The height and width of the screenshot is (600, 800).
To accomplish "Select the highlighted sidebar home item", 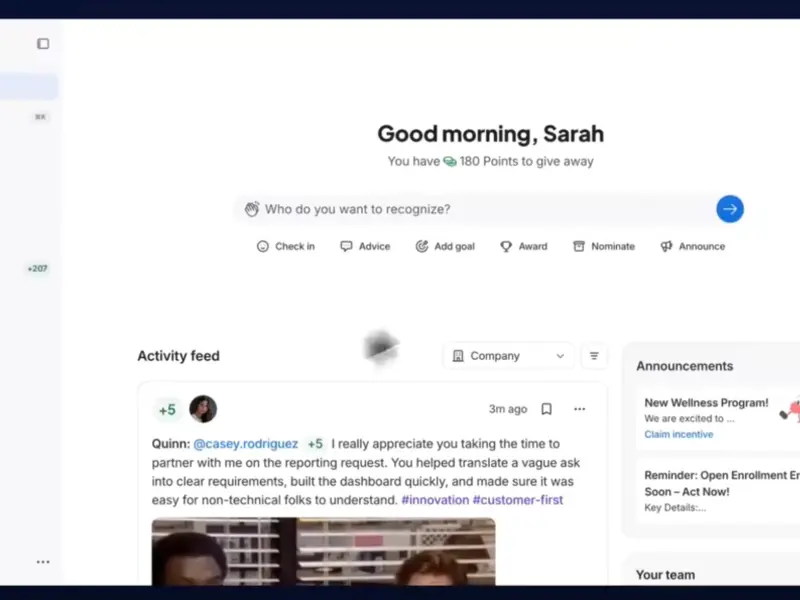I will tap(29, 86).
